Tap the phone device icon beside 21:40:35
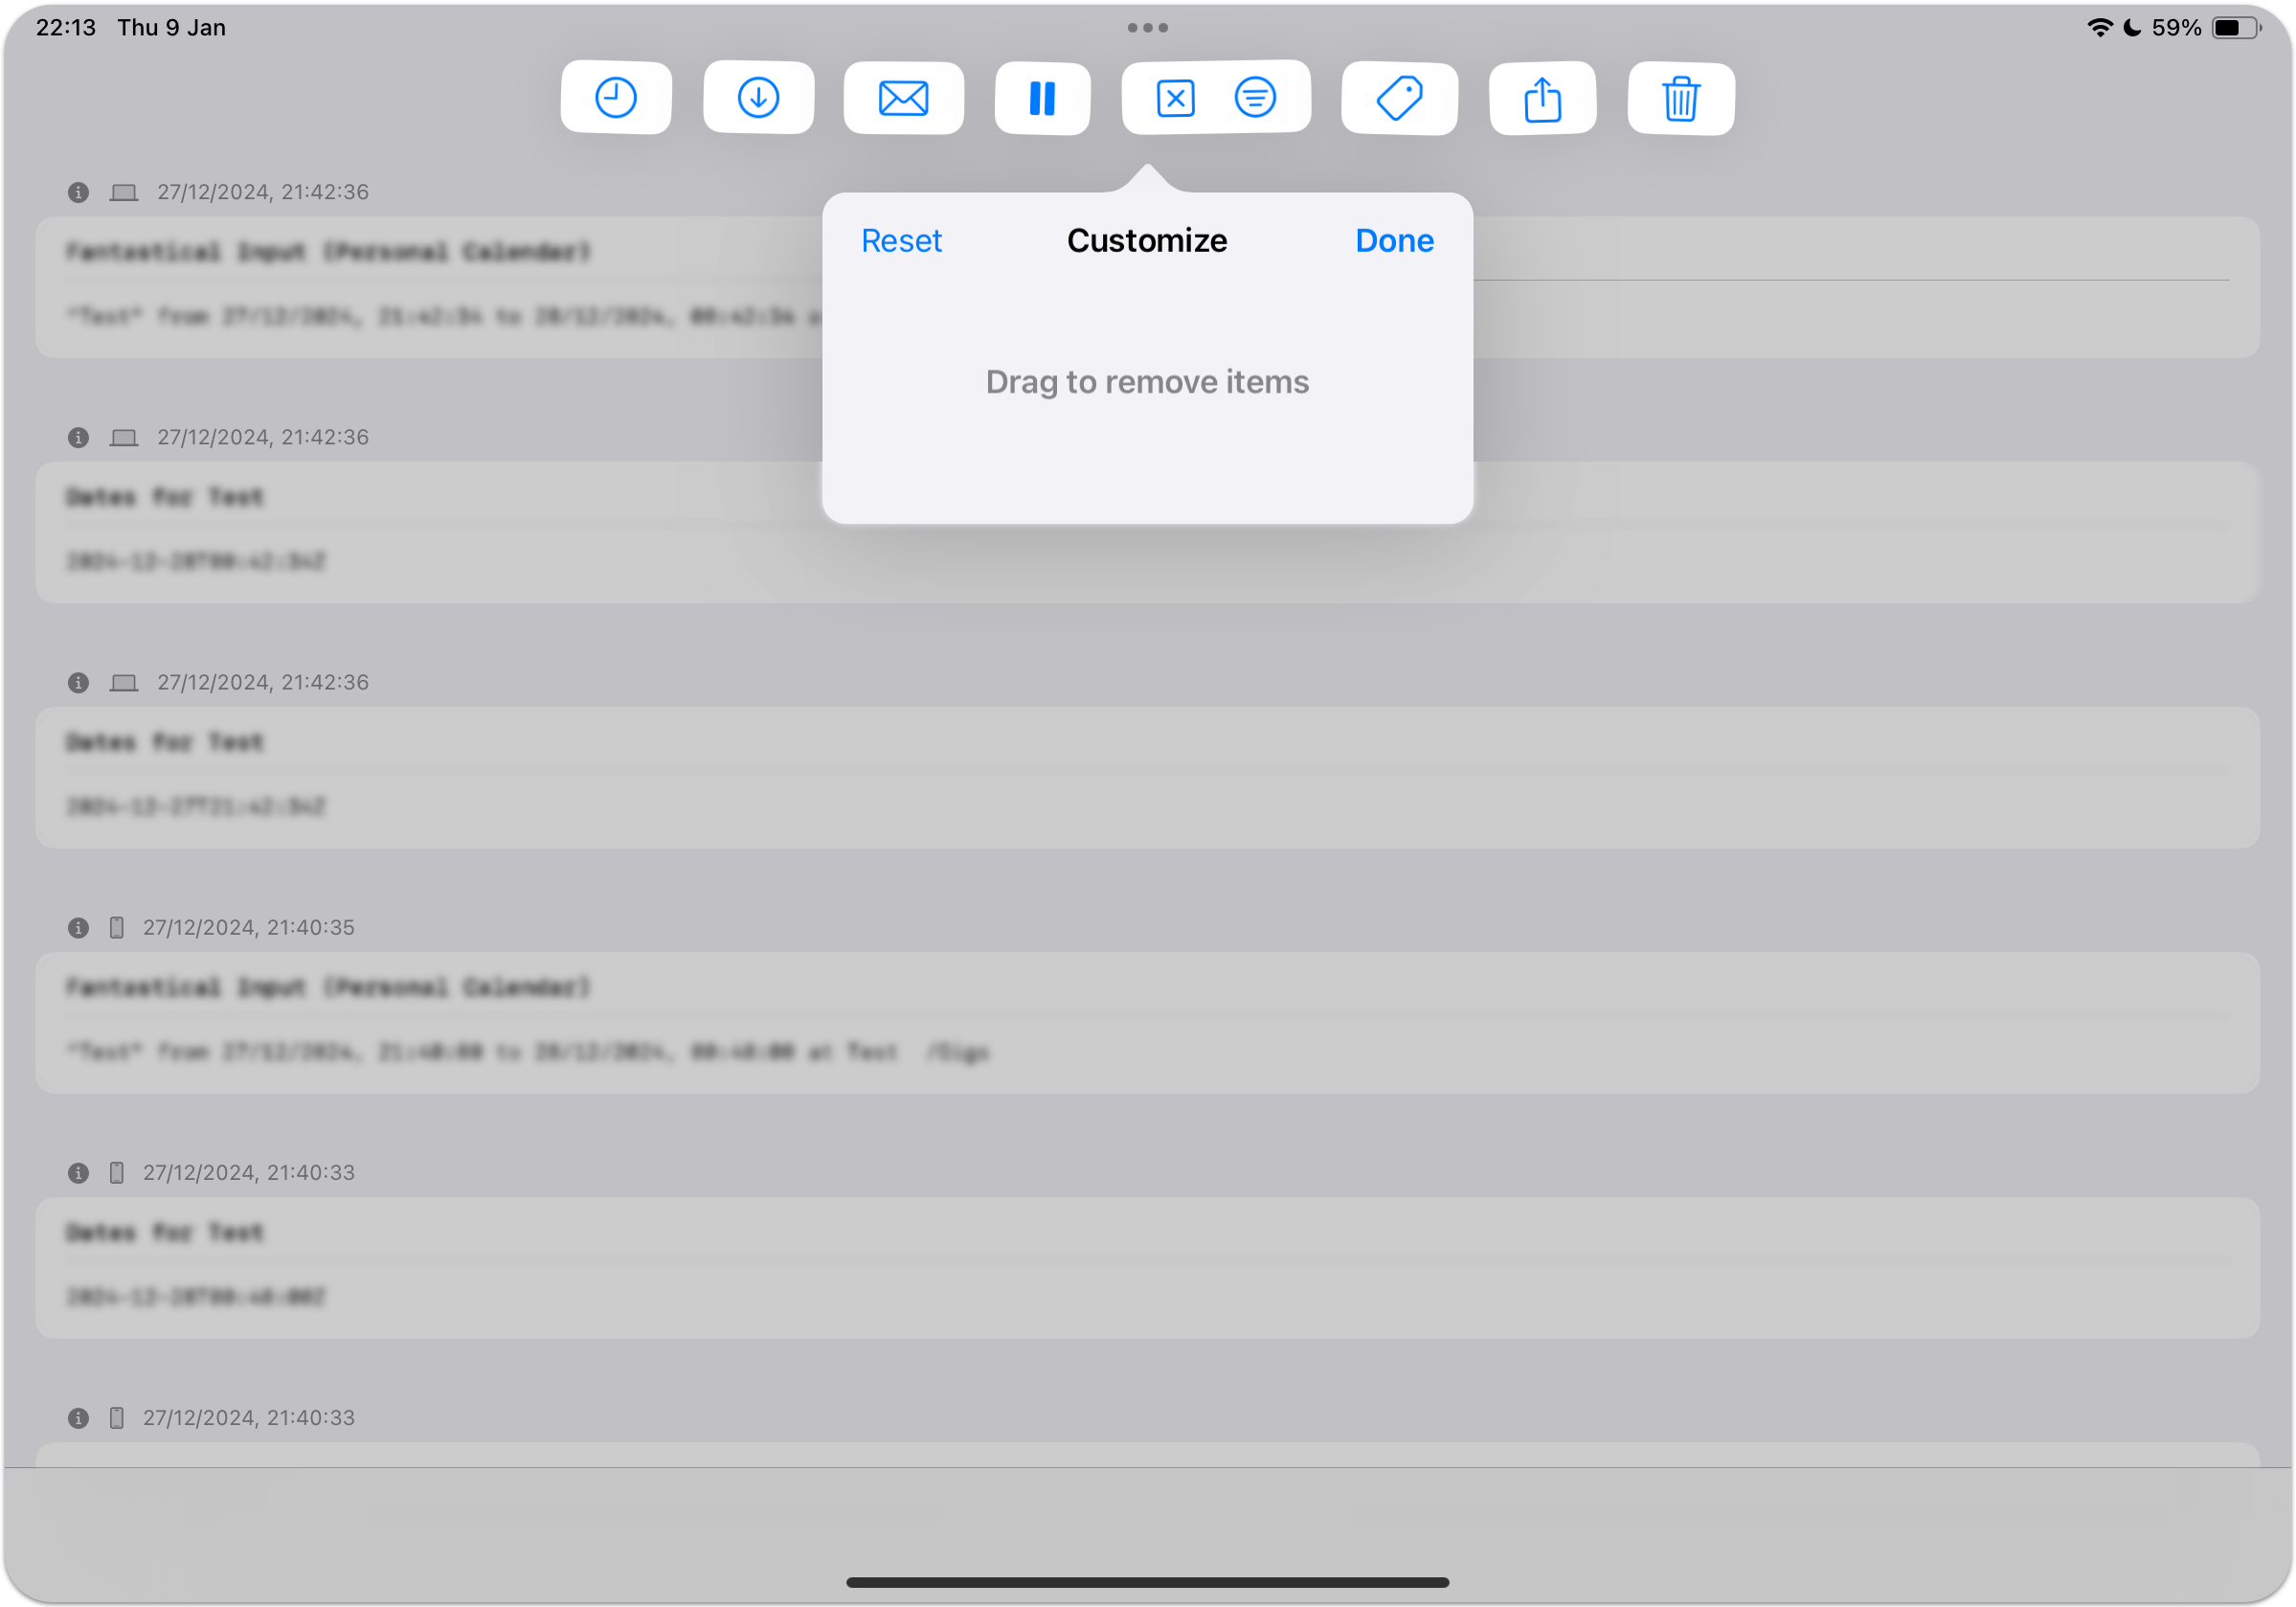Screen dimensions: 2296x1607 tap(116, 927)
